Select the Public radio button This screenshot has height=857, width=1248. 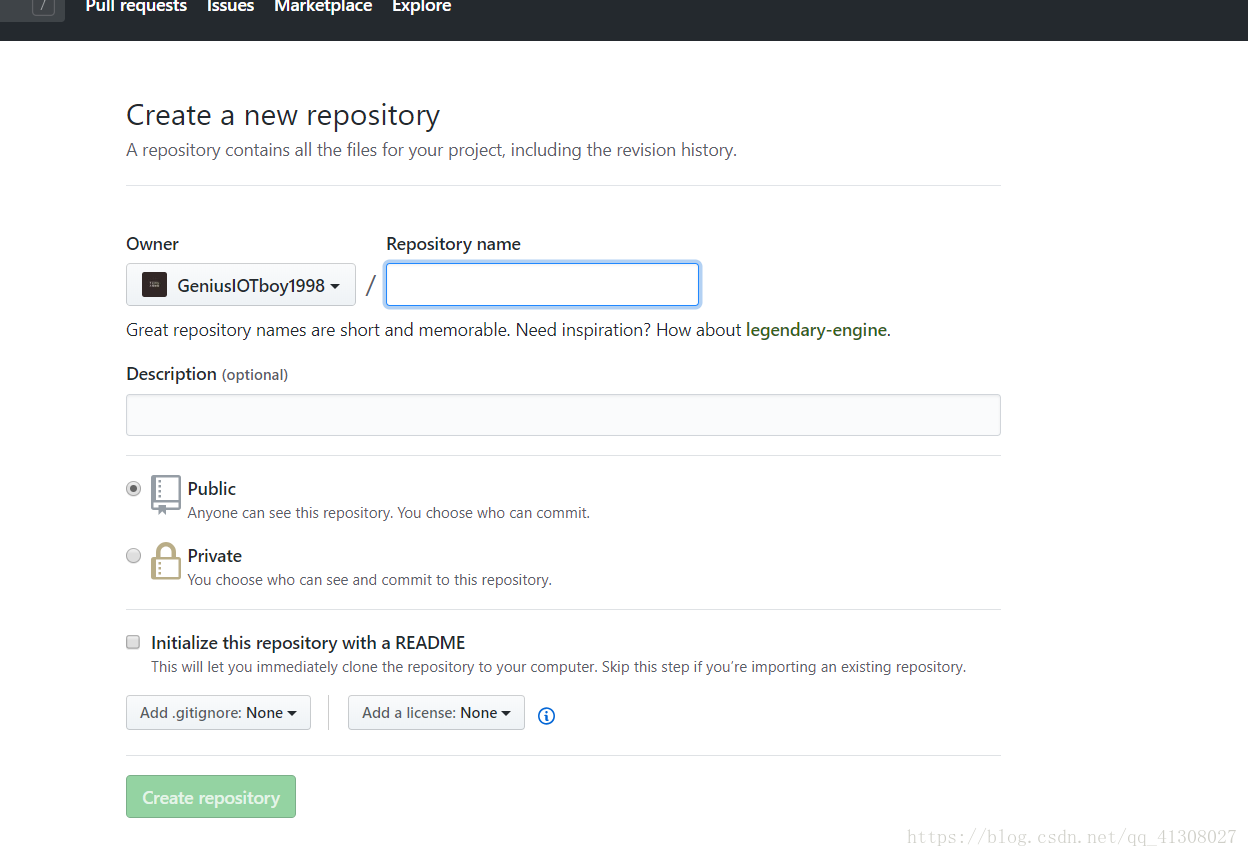134,489
